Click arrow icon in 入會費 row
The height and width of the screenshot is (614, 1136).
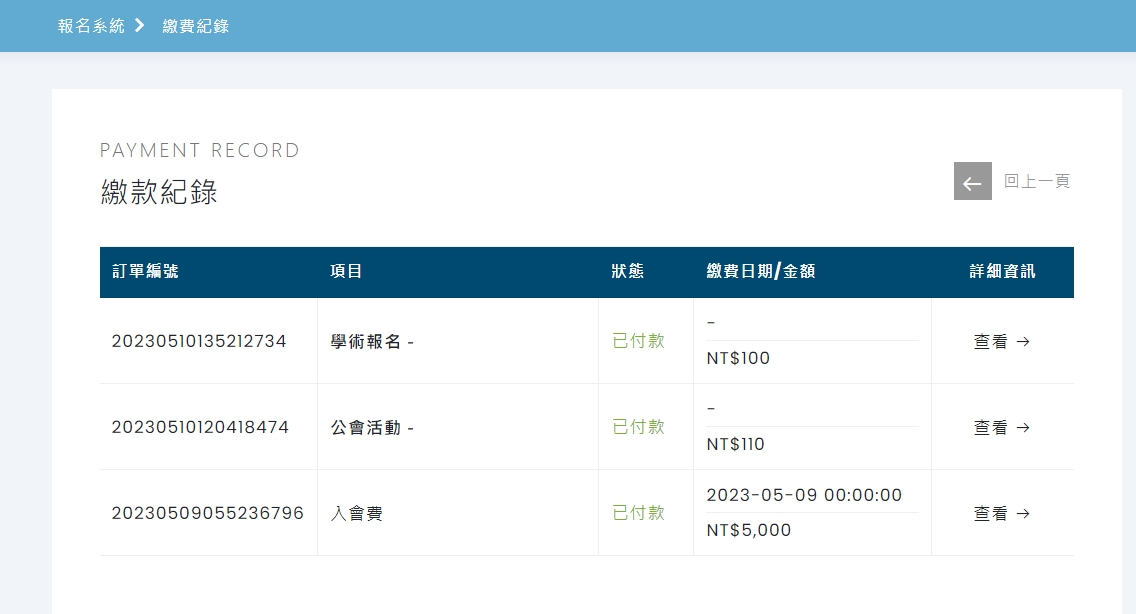(1023, 514)
